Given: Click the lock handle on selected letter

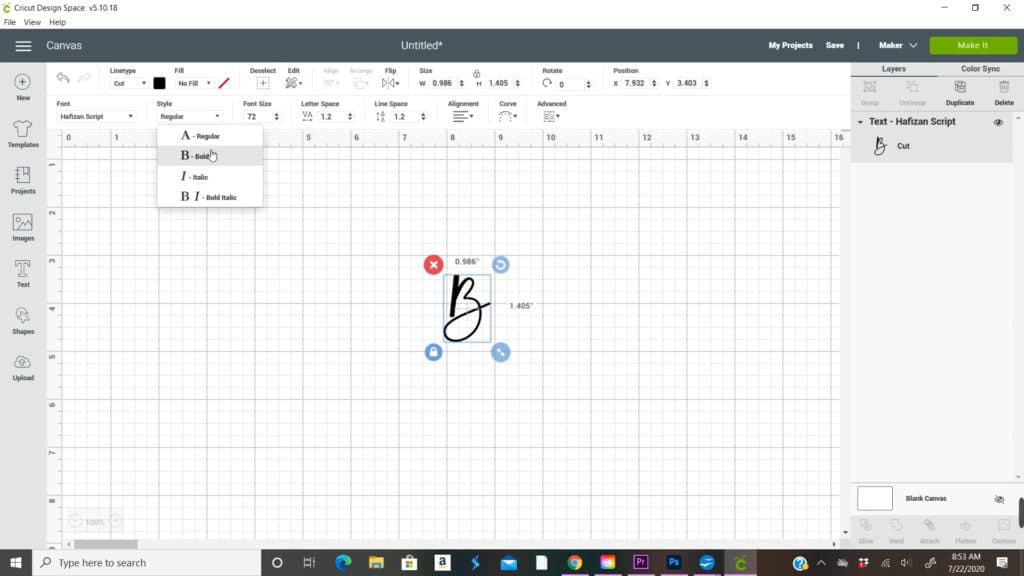Looking at the screenshot, I should tap(434, 352).
